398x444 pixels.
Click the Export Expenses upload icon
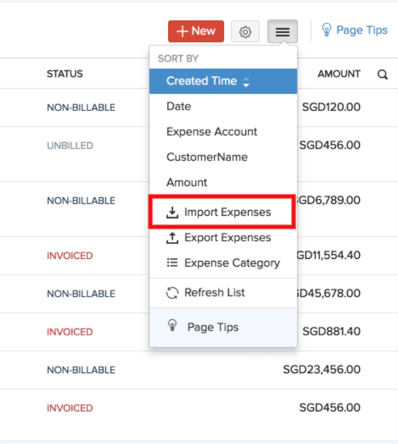(x=172, y=238)
